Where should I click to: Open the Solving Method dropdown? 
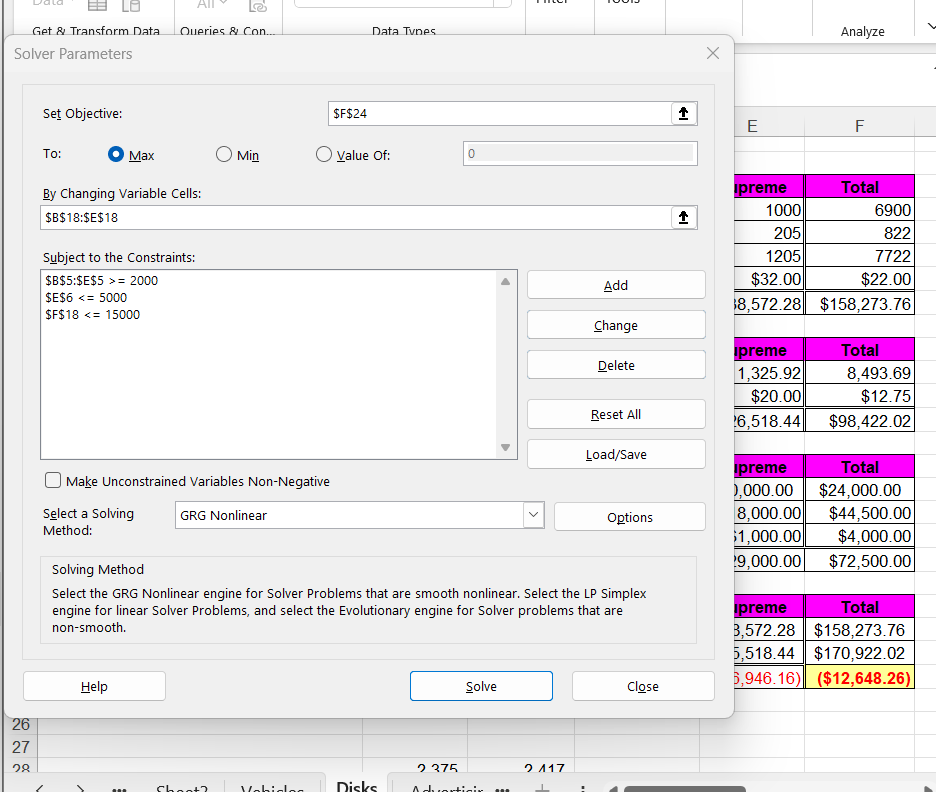534,515
